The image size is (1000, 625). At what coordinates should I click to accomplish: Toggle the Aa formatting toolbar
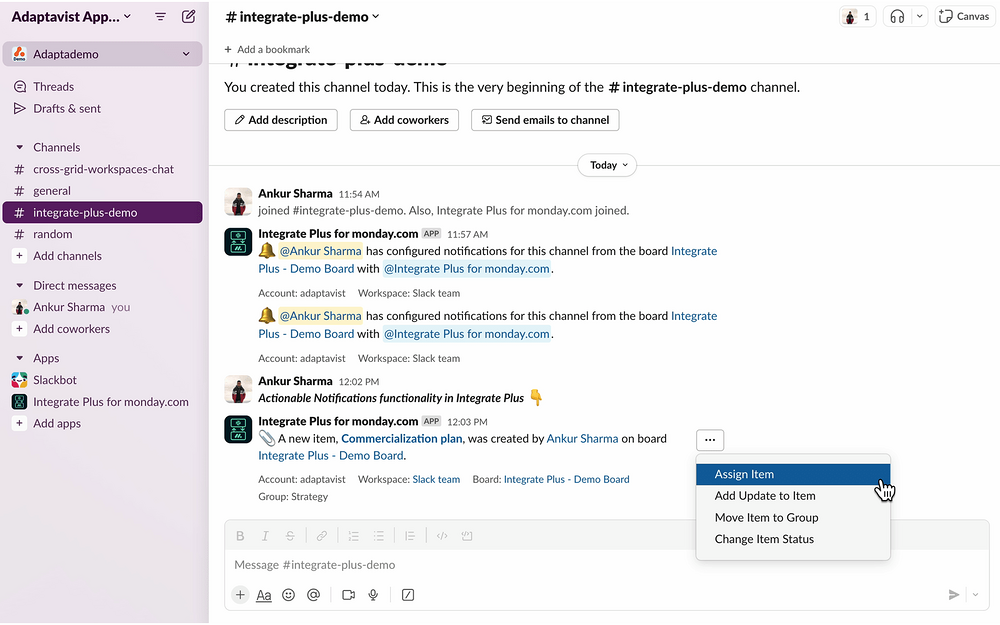pos(263,595)
